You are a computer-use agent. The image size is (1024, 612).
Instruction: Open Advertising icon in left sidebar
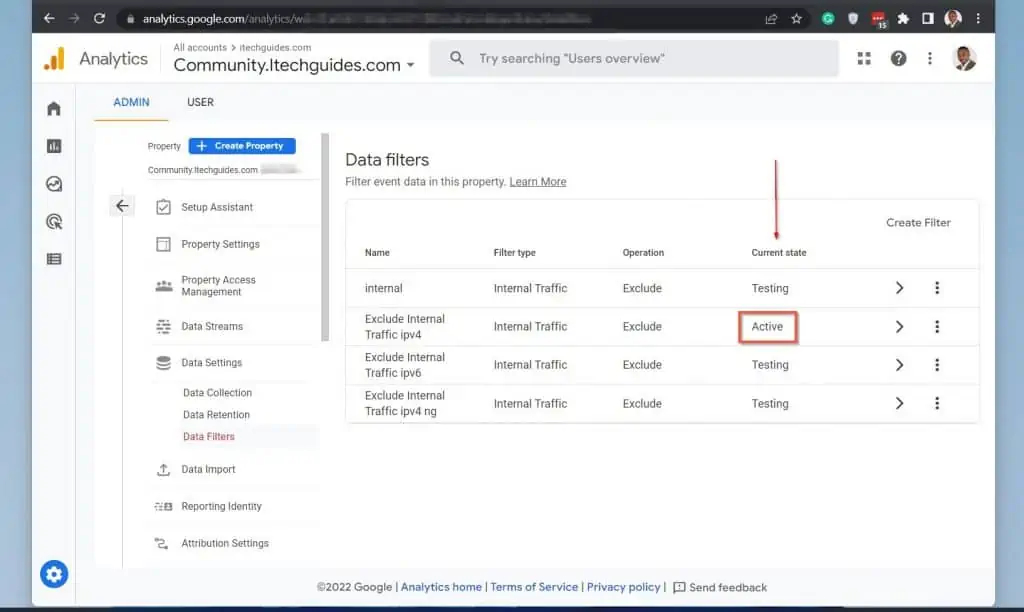(x=54, y=221)
